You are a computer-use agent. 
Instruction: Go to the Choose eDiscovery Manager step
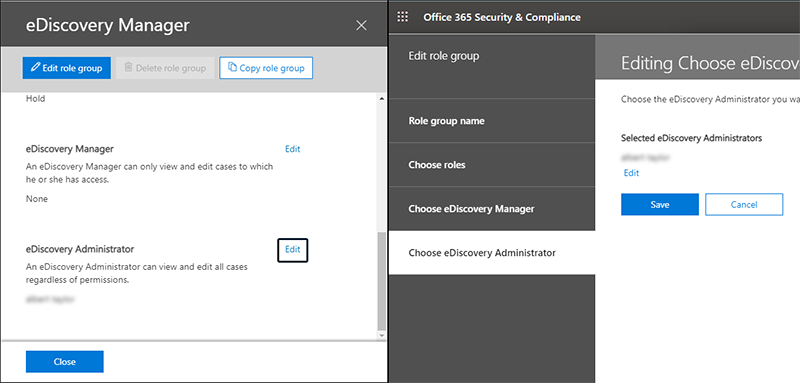click(492, 209)
